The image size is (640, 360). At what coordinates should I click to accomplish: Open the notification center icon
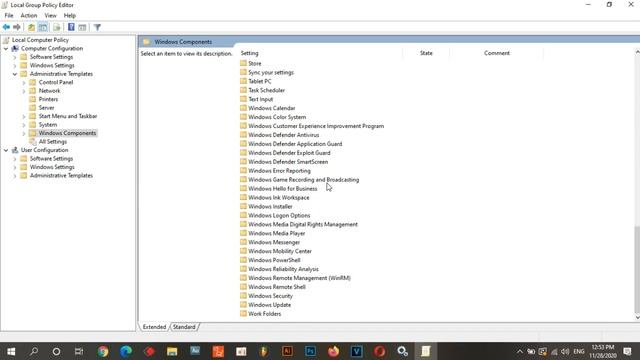click(x=627, y=351)
